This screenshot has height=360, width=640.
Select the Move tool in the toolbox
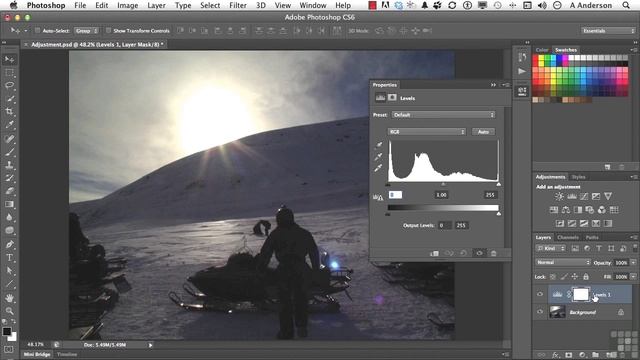pos(9,60)
